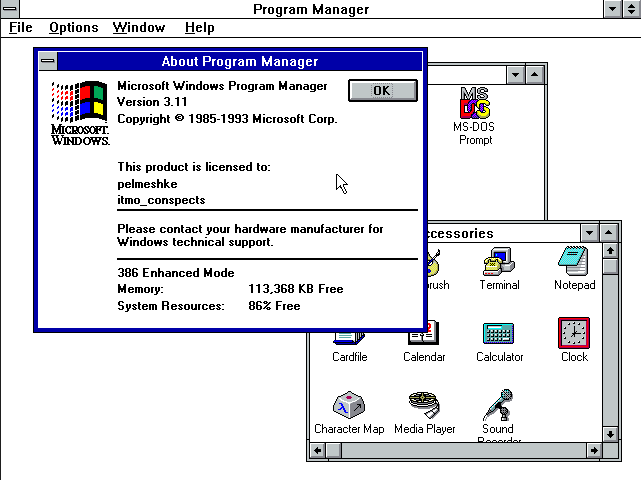Maximize the group window containing MS-DOS Prompt
The width and height of the screenshot is (641, 480).
pos(534,75)
